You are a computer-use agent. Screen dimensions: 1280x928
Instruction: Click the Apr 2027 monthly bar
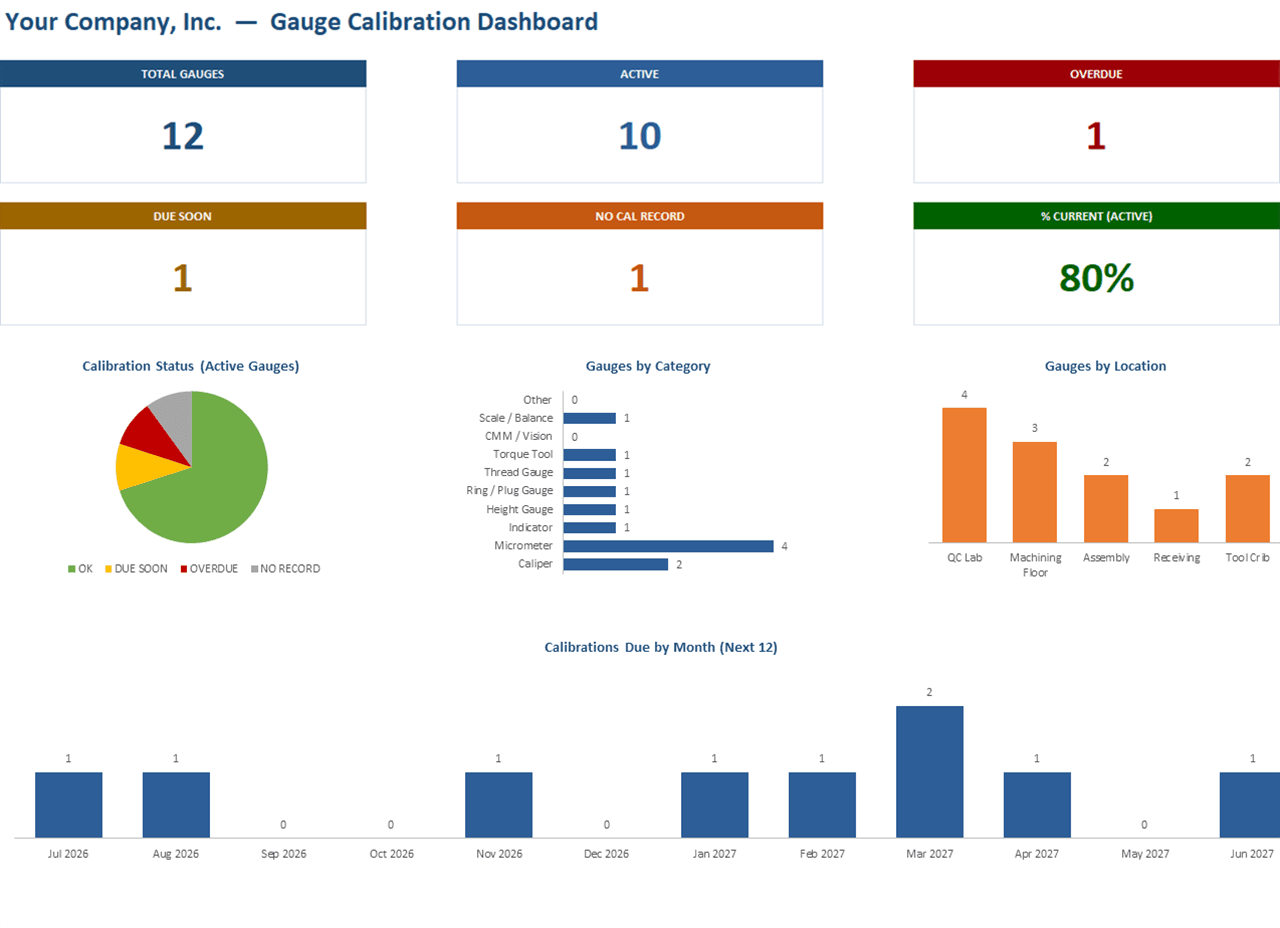pos(1037,805)
